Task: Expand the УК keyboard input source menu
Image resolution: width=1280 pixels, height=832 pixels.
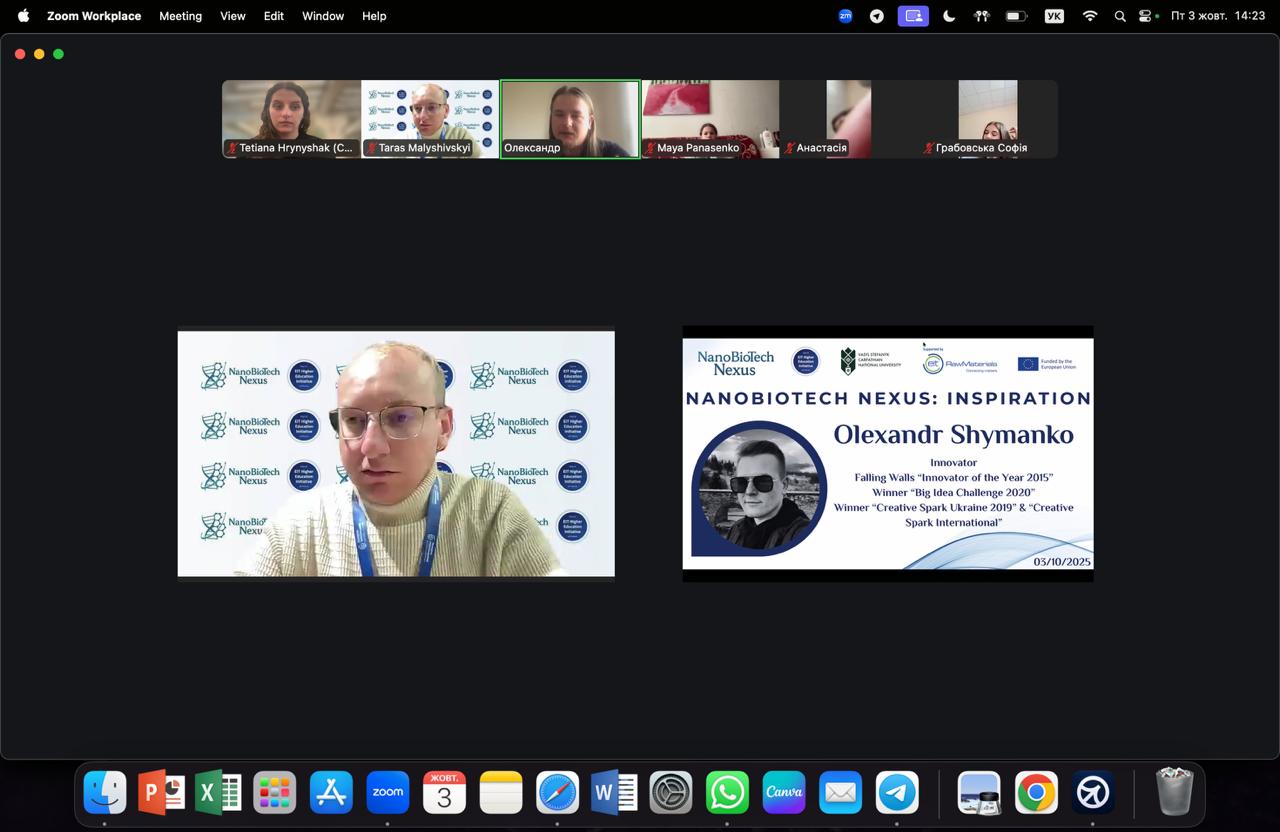Action: (x=1054, y=16)
